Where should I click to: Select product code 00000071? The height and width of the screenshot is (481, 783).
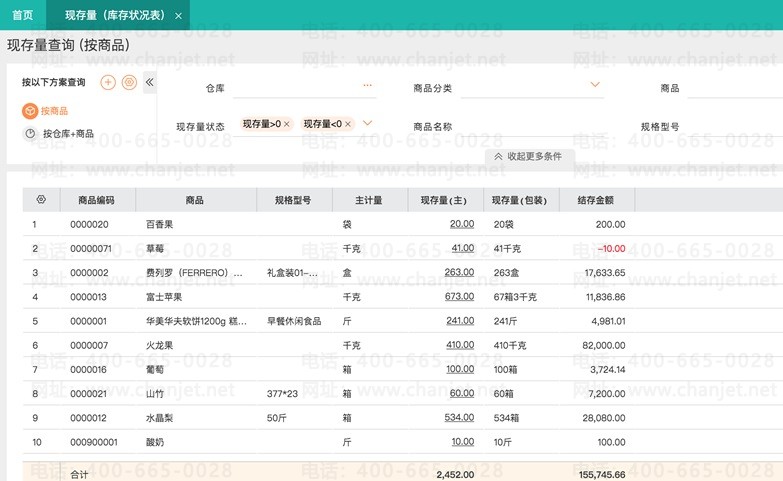[91, 248]
